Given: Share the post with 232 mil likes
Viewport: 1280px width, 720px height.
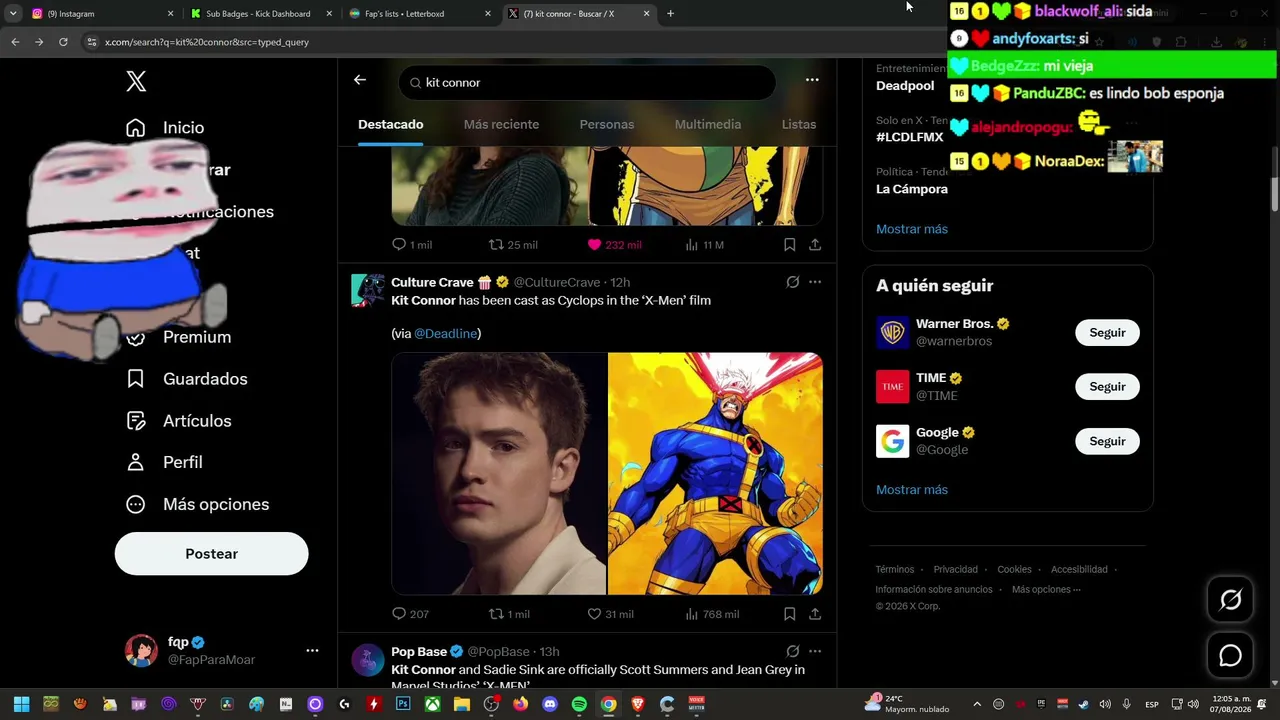Looking at the screenshot, I should 815,245.
